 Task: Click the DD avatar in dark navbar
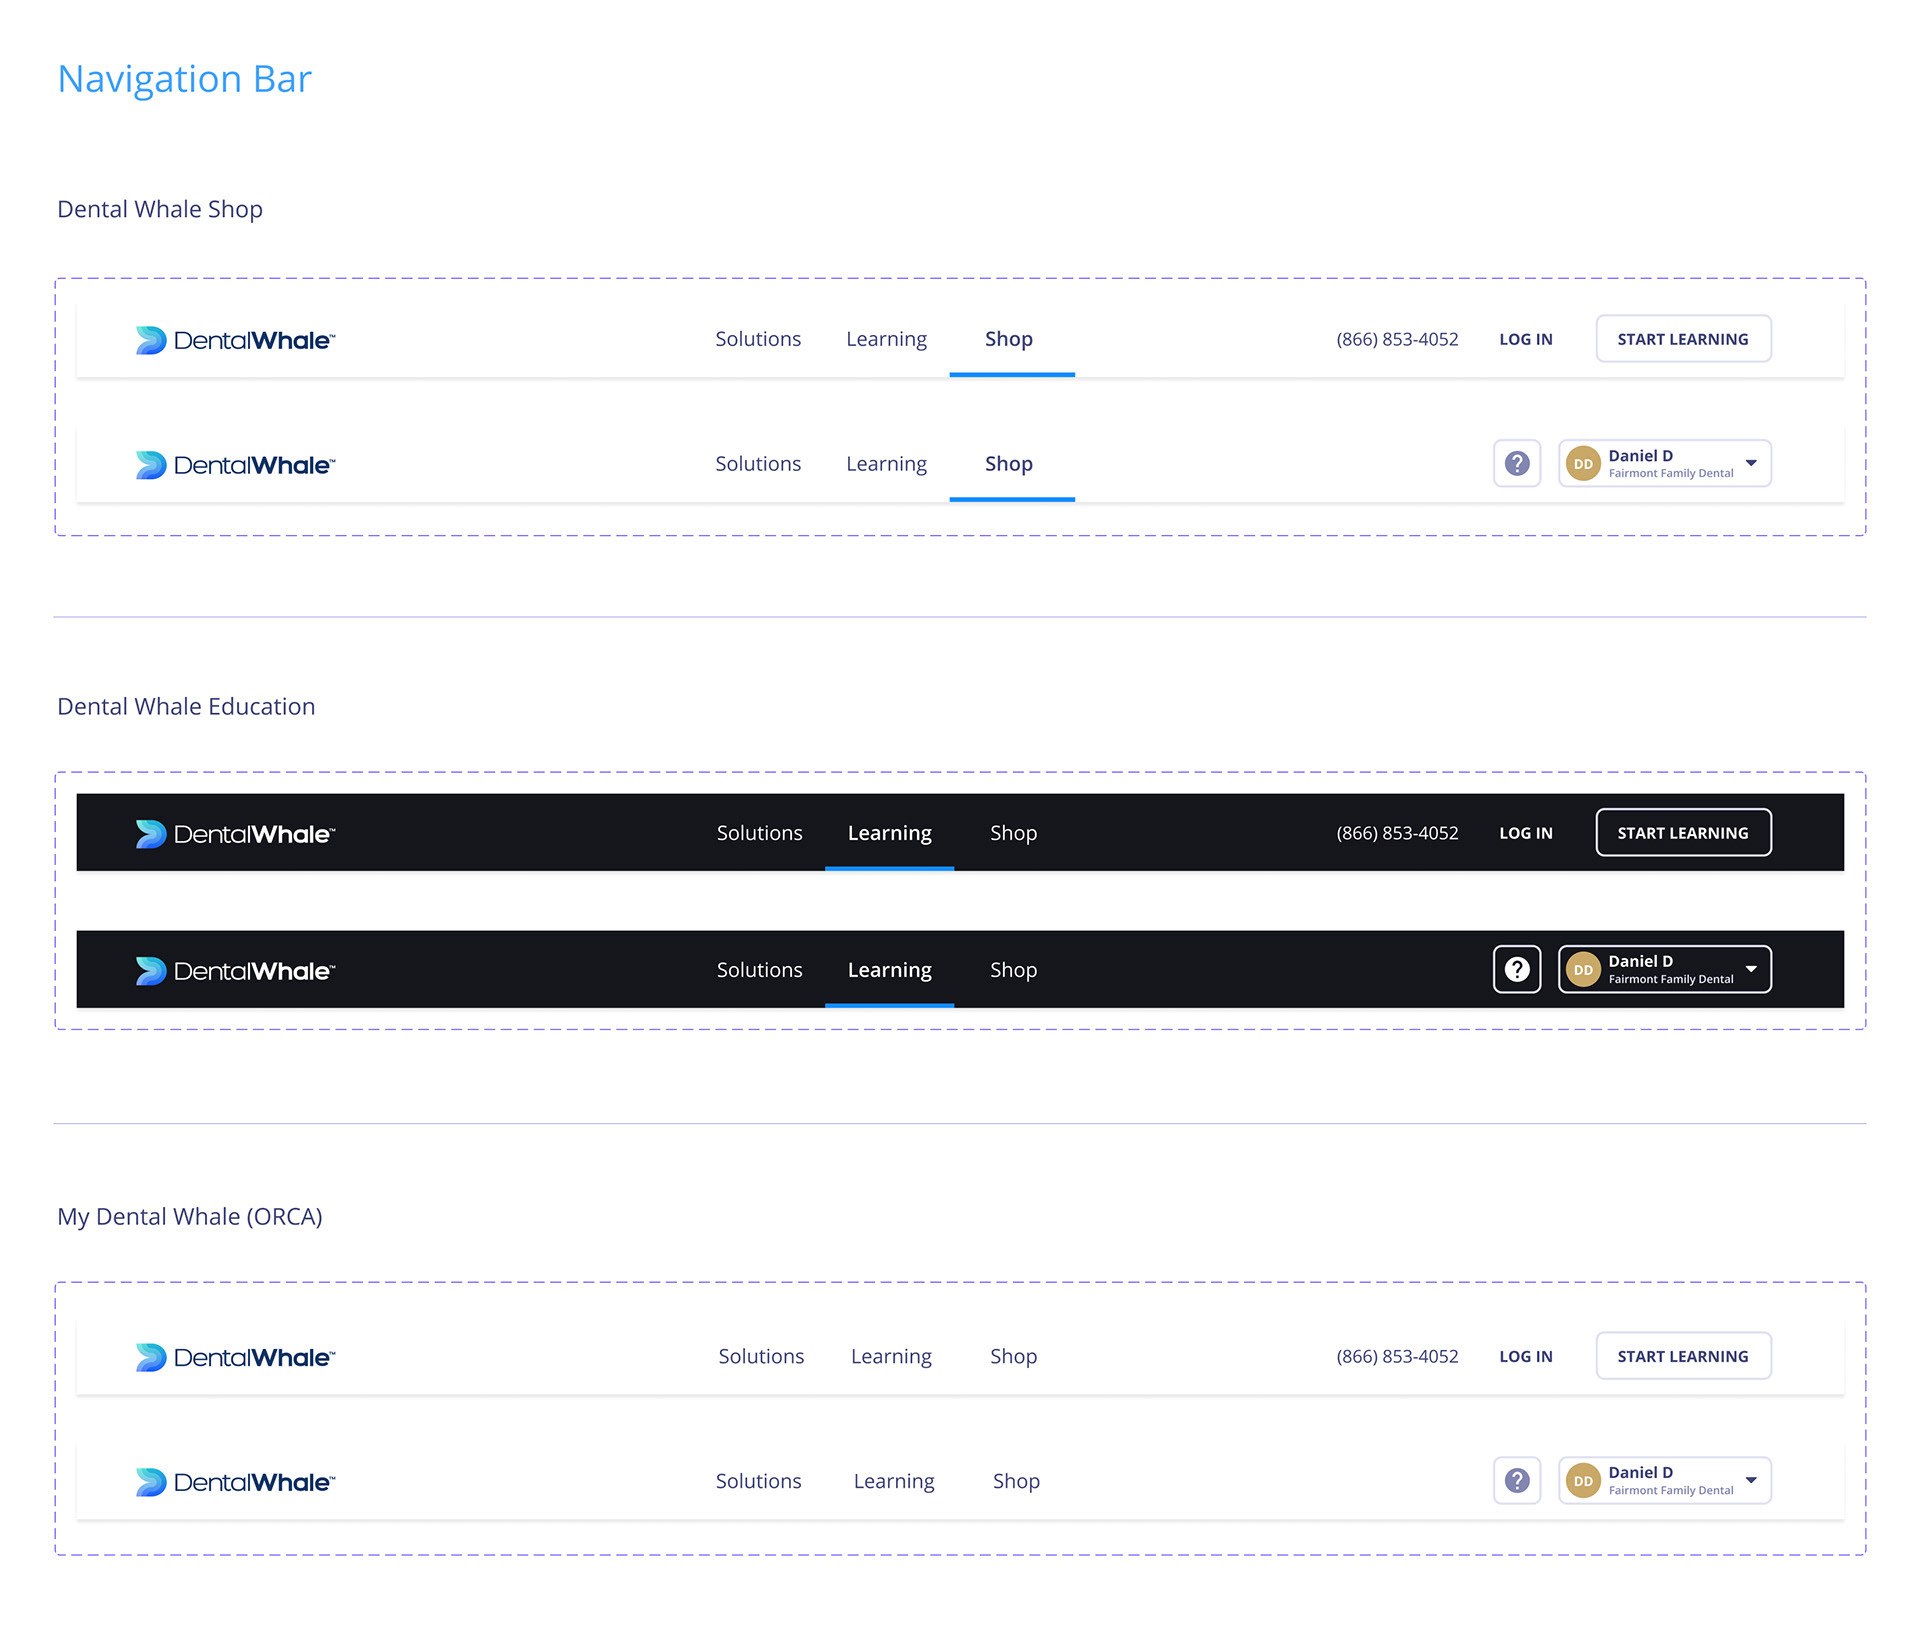tap(1583, 969)
